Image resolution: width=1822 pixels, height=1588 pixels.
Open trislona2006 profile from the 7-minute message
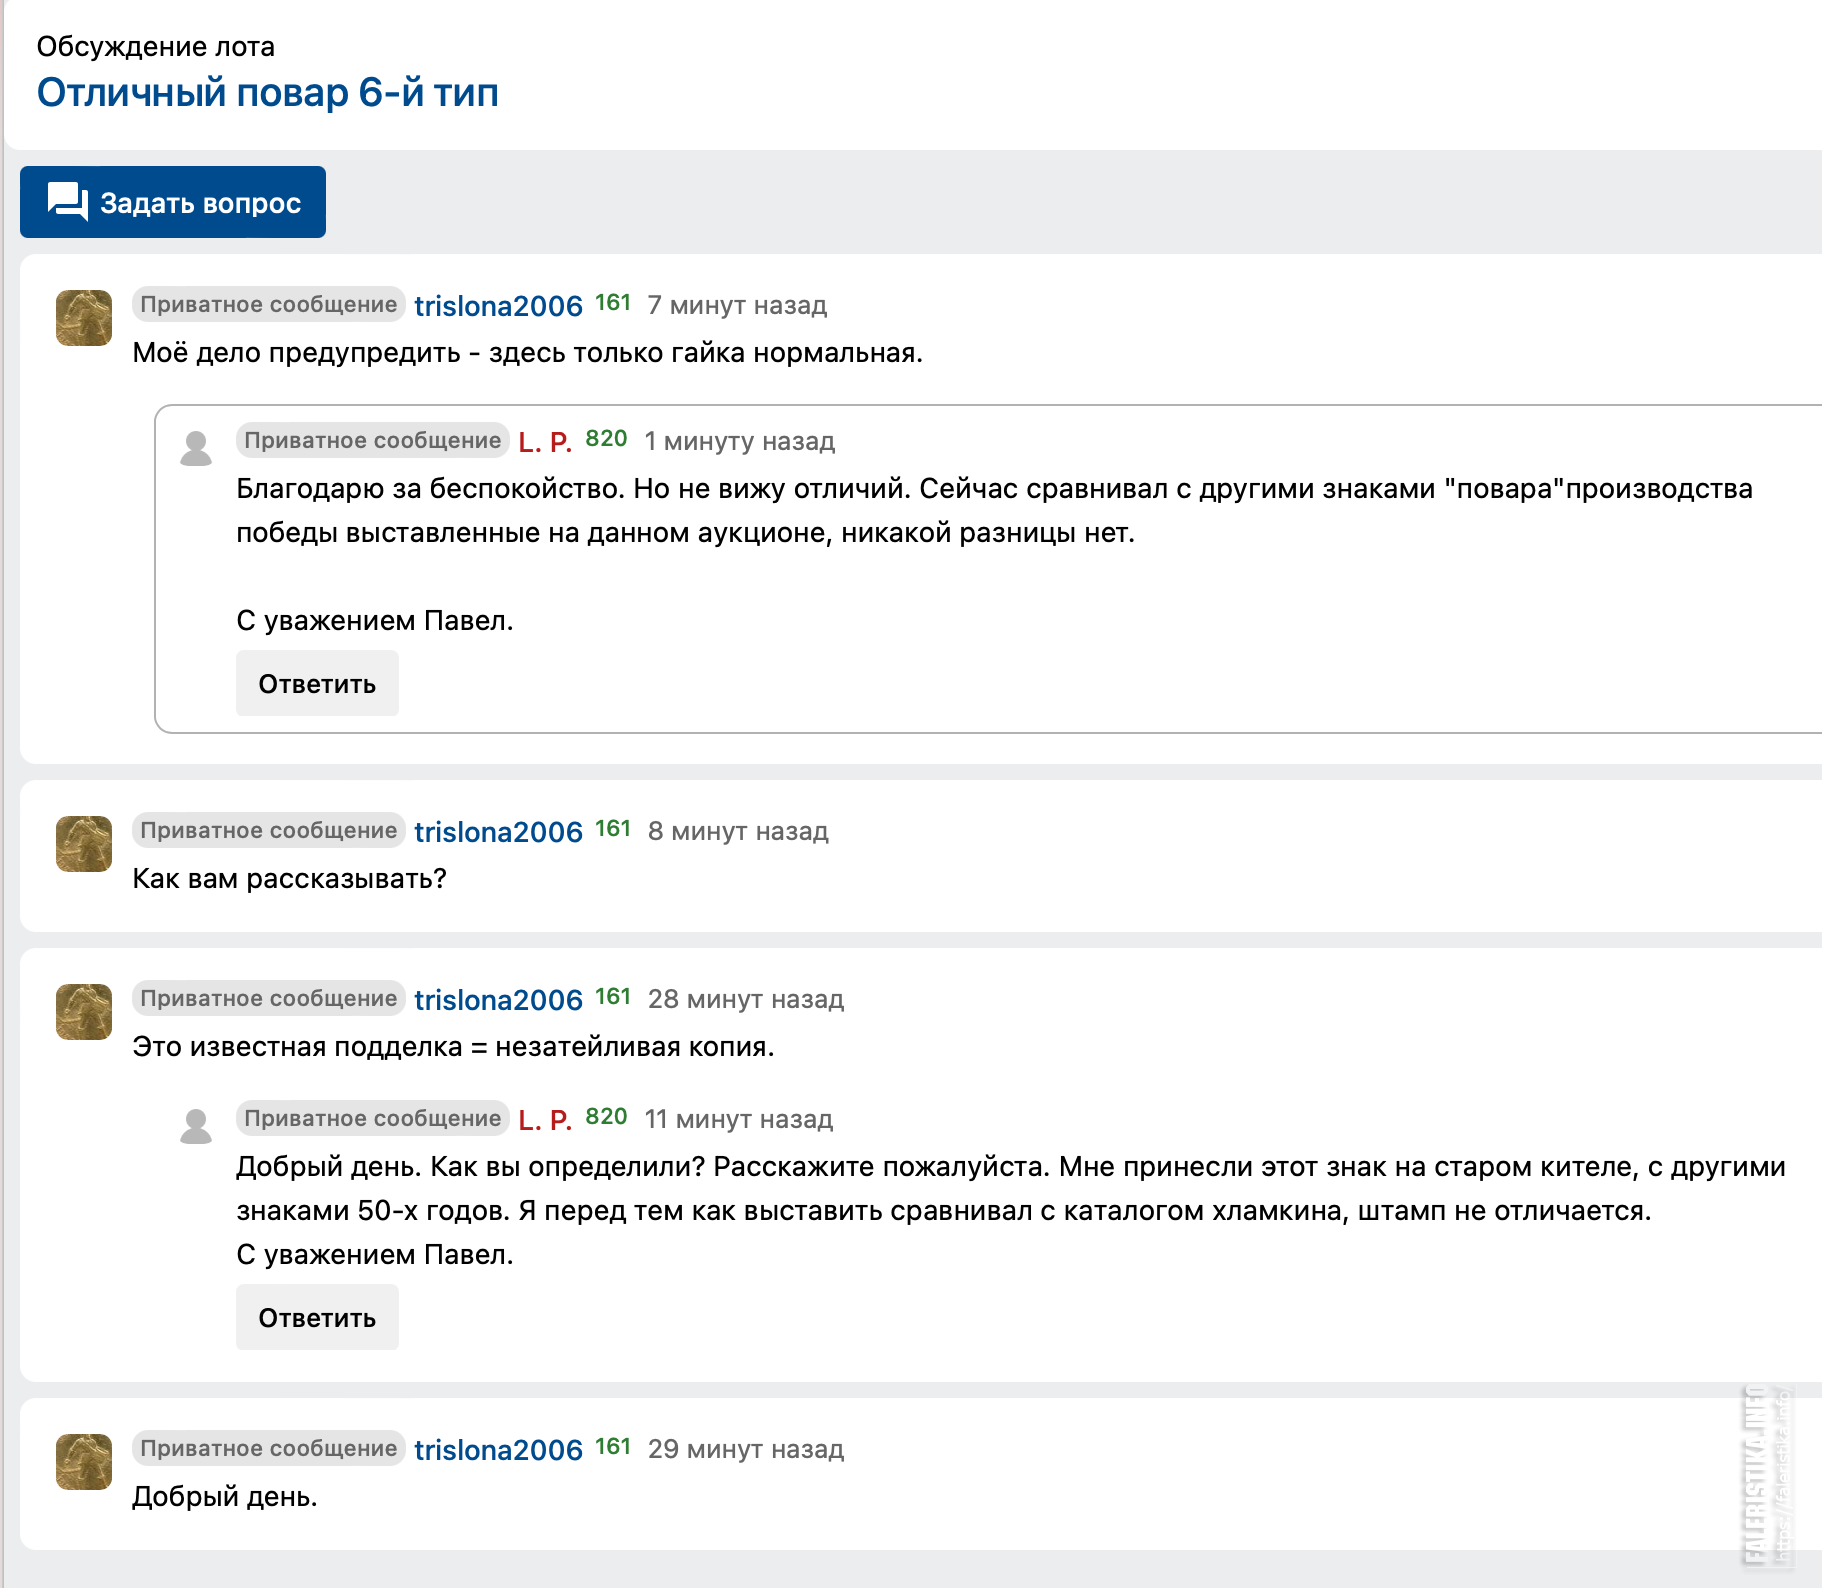(498, 306)
